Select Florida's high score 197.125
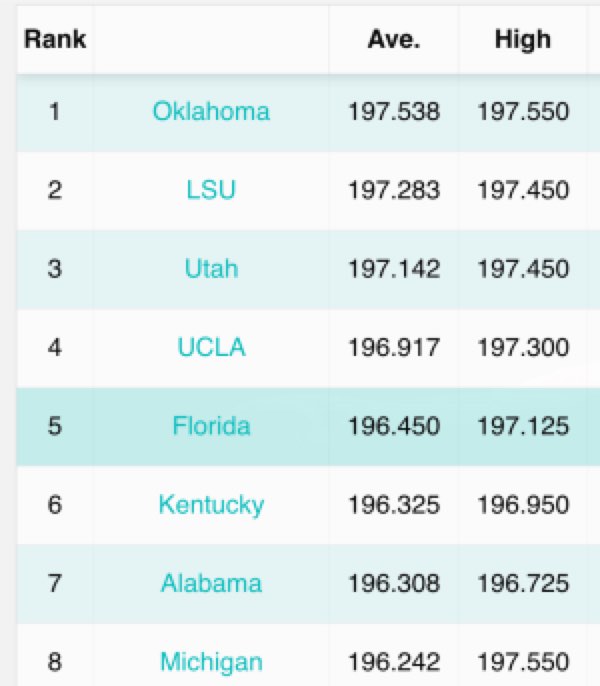 (x=523, y=426)
